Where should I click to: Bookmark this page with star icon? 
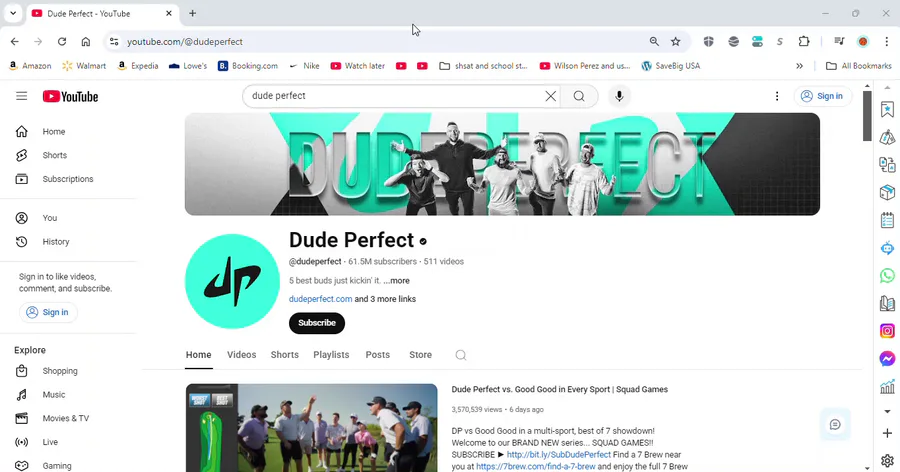click(676, 41)
